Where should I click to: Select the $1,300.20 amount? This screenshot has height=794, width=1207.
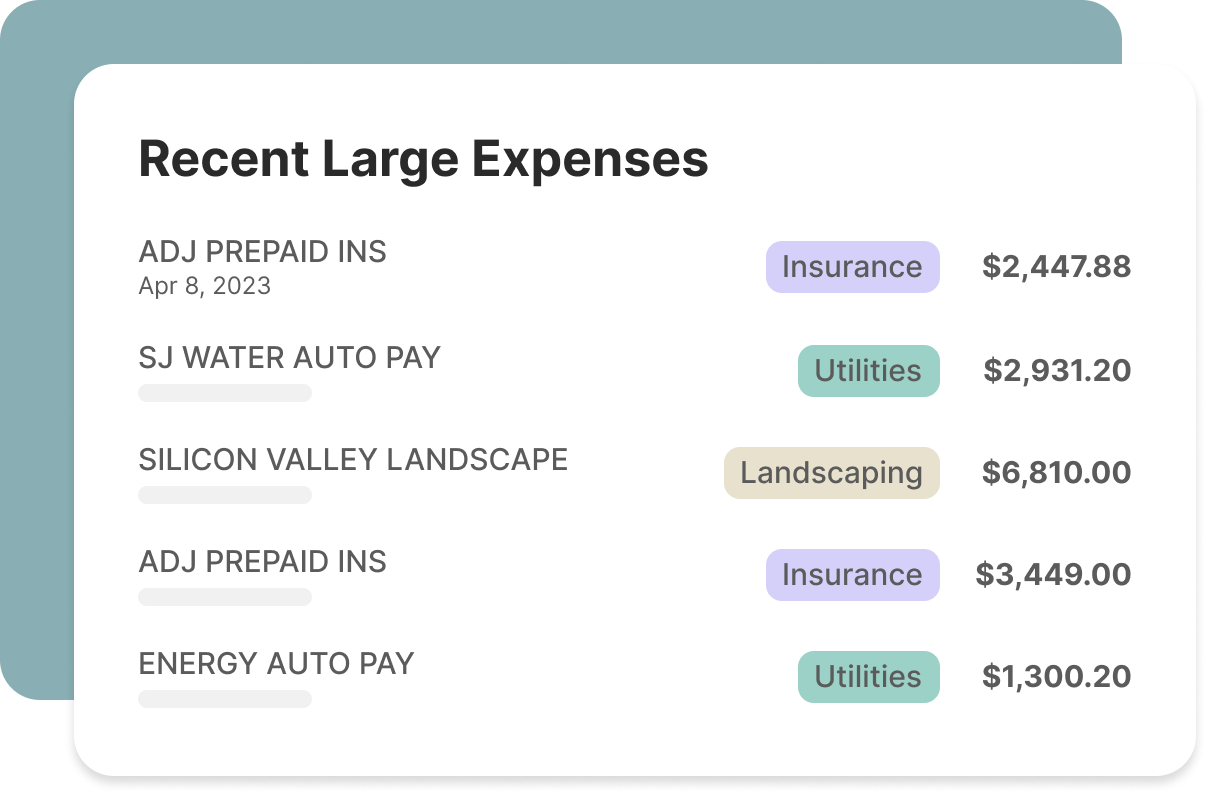coord(1056,677)
